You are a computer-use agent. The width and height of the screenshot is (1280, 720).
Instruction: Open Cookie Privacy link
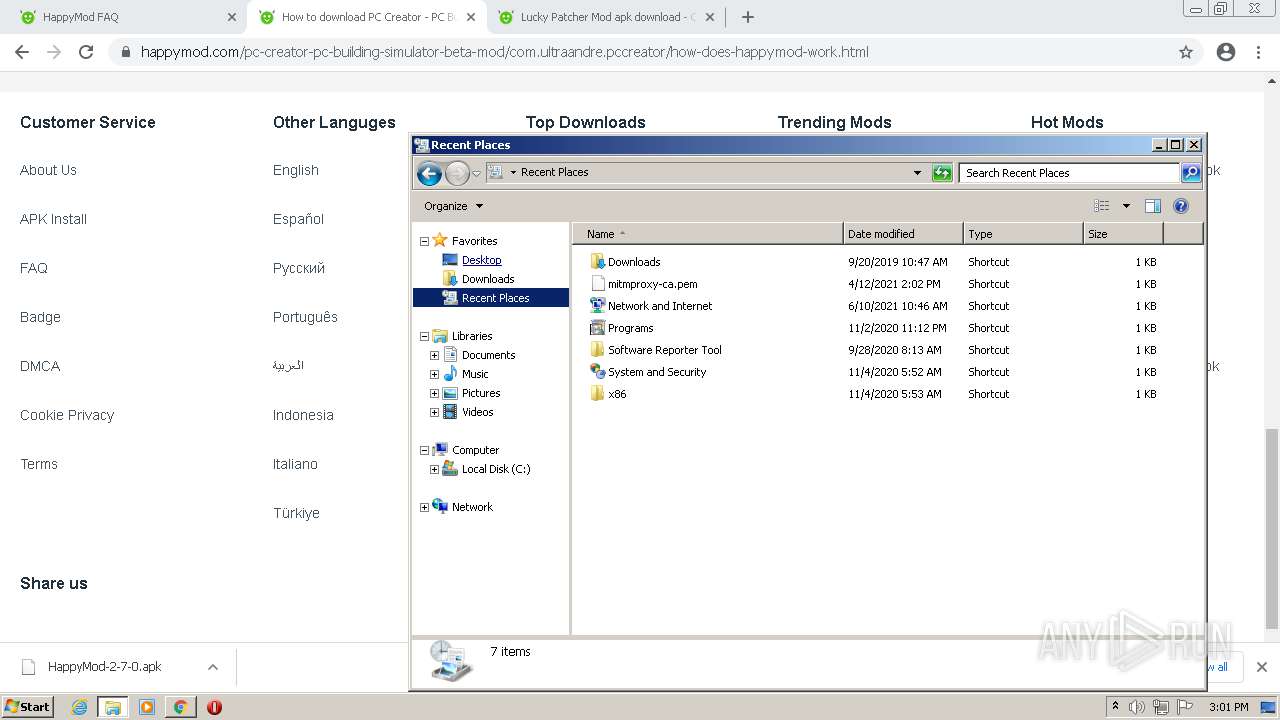(67, 415)
